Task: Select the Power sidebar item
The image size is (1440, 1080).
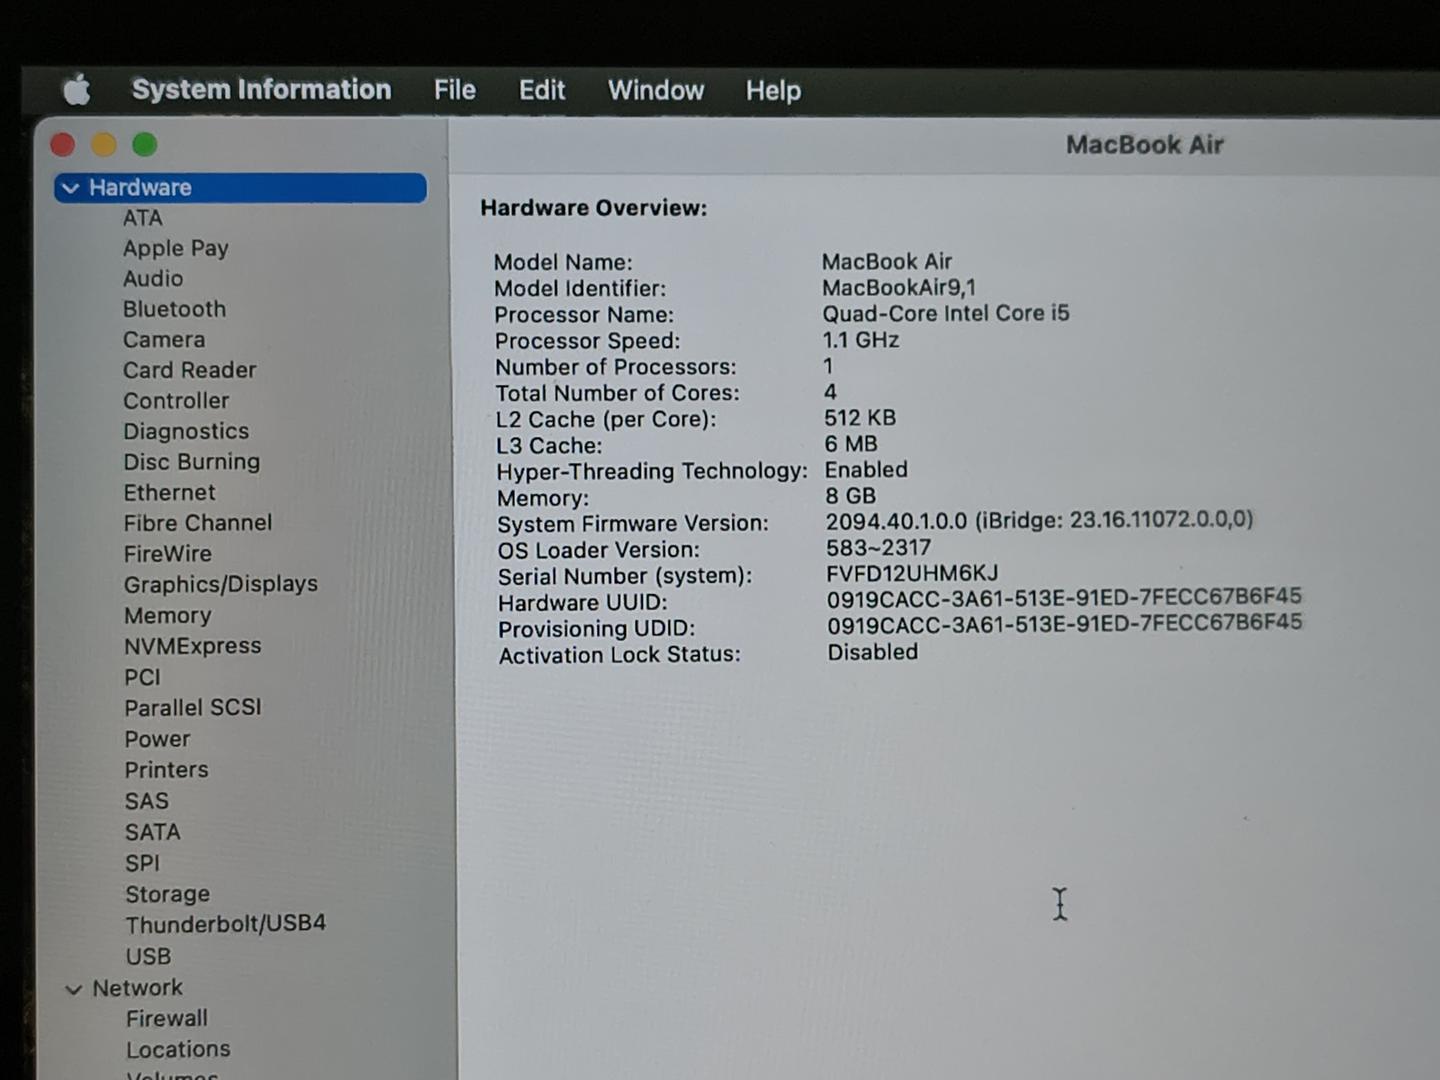Action: [157, 739]
